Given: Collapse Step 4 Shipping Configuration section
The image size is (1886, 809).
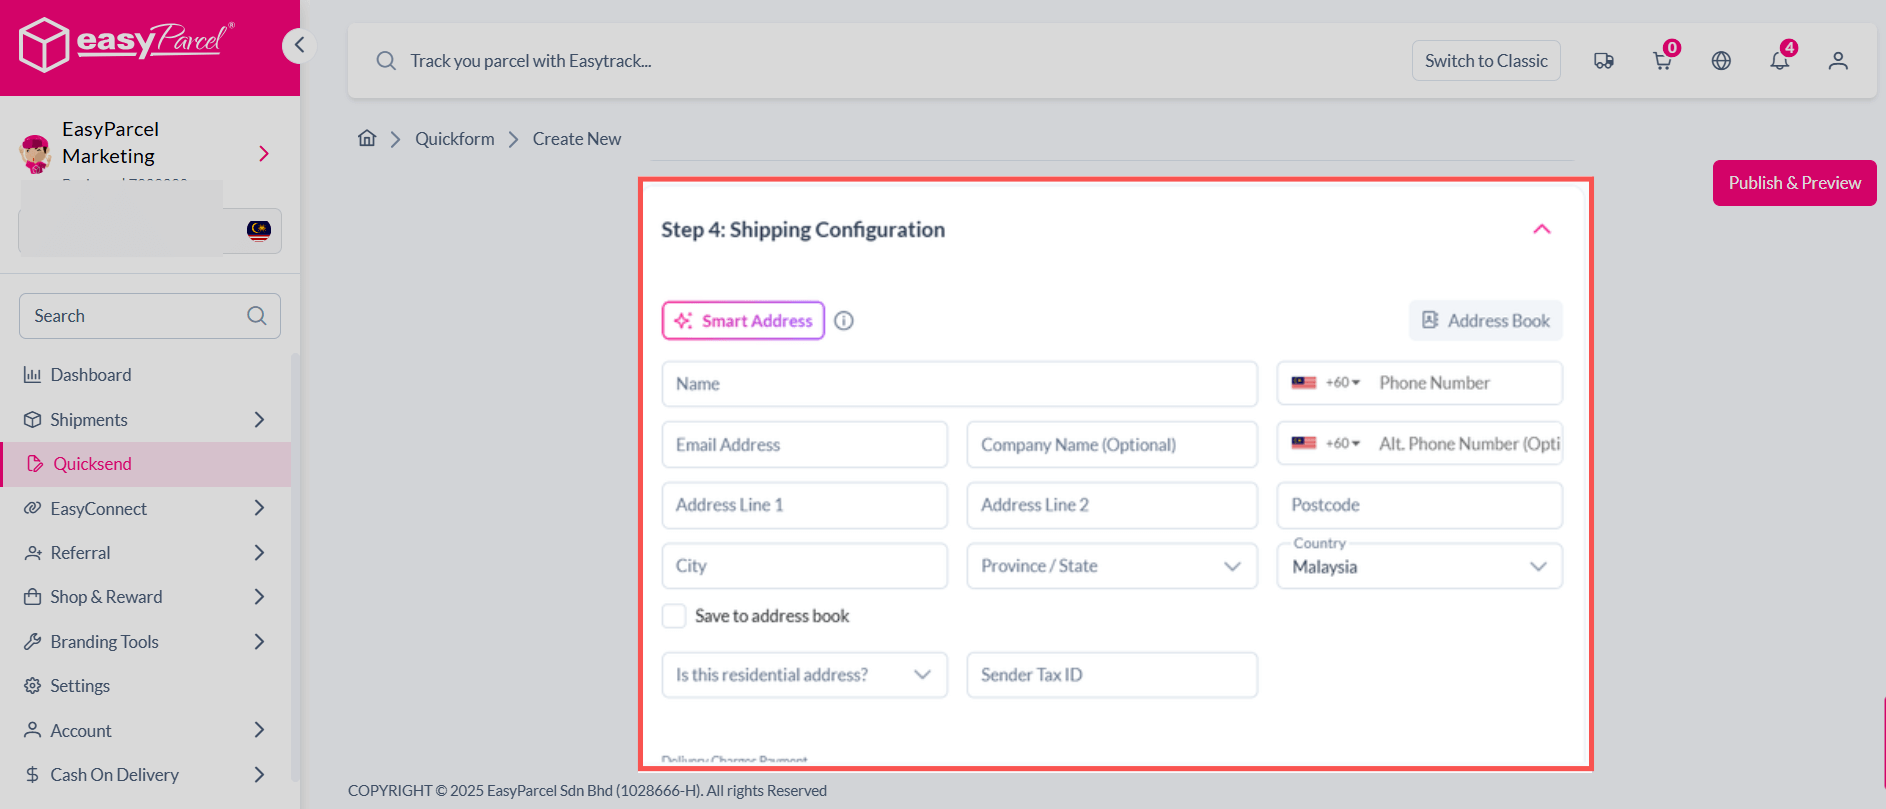Looking at the screenshot, I should click(x=1542, y=230).
